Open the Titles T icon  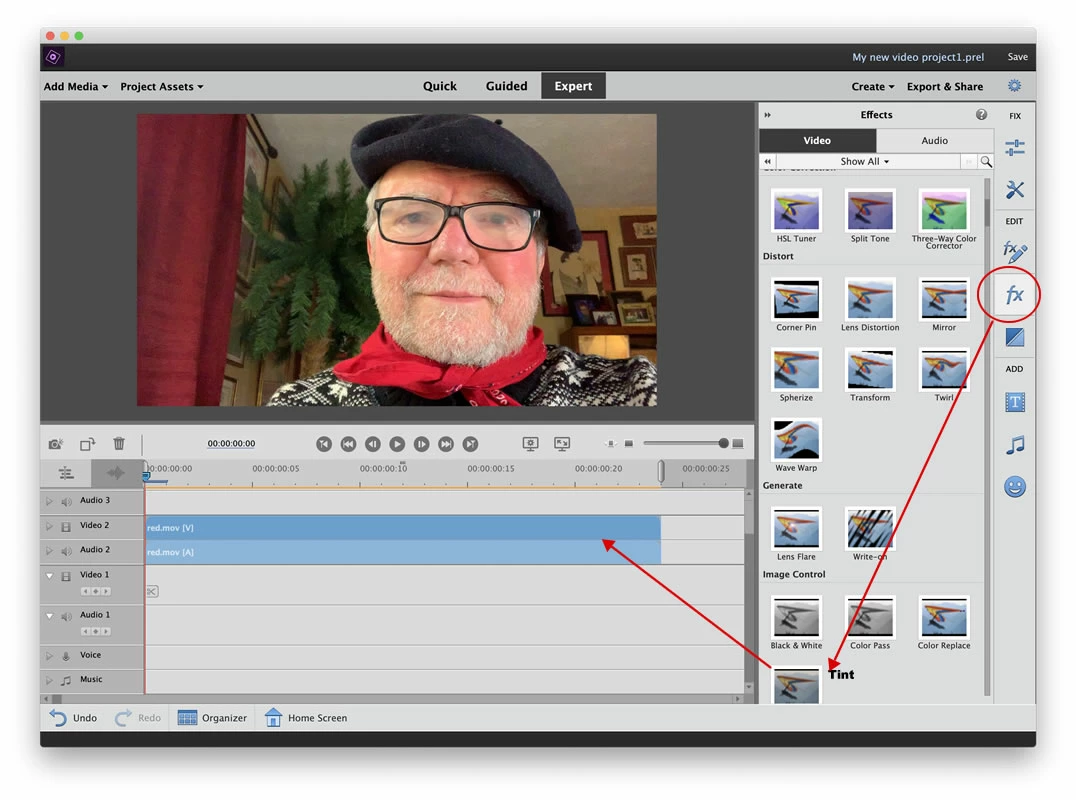pyautogui.click(x=1014, y=402)
